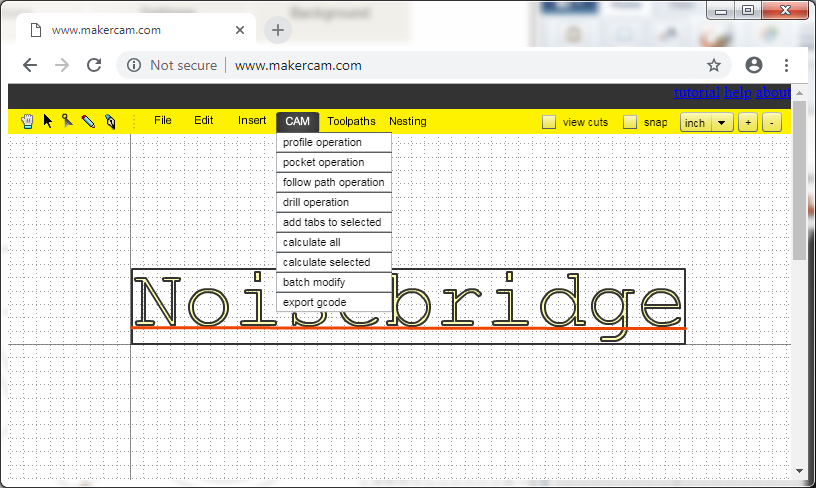Click the about link

(773, 93)
